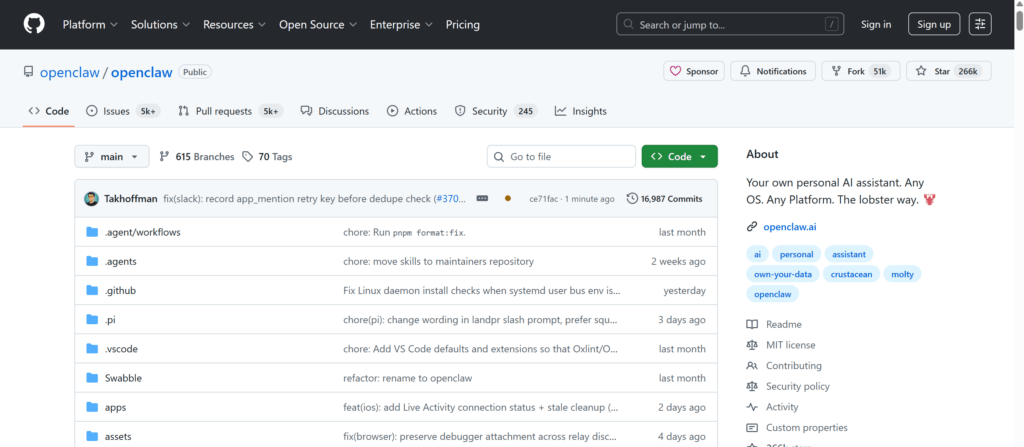Image resolution: width=1024 pixels, height=447 pixels.
Task: Expand the Solutions menu
Action: coord(160,24)
